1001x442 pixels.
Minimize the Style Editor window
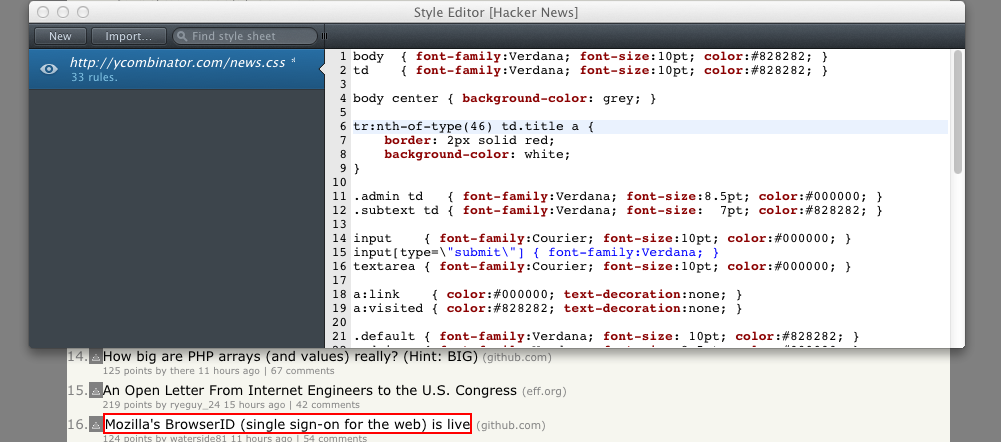[x=63, y=12]
